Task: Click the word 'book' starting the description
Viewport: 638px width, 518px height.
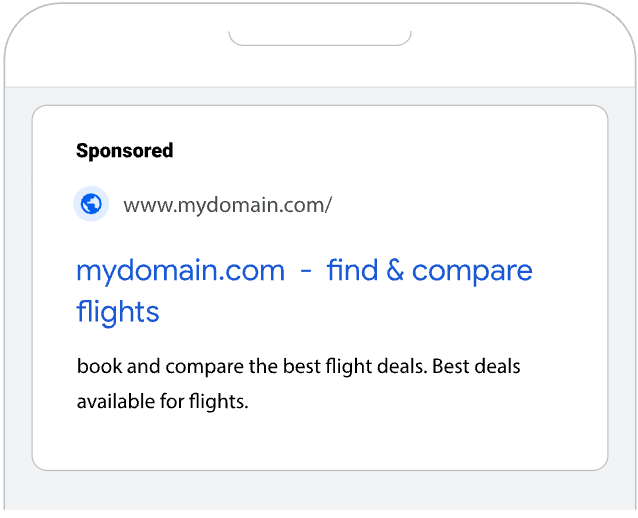Action: tap(97, 366)
